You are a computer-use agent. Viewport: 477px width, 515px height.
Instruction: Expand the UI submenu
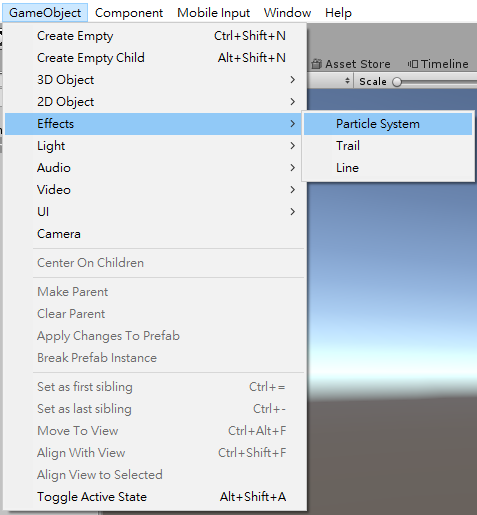pyautogui.click(x=155, y=212)
